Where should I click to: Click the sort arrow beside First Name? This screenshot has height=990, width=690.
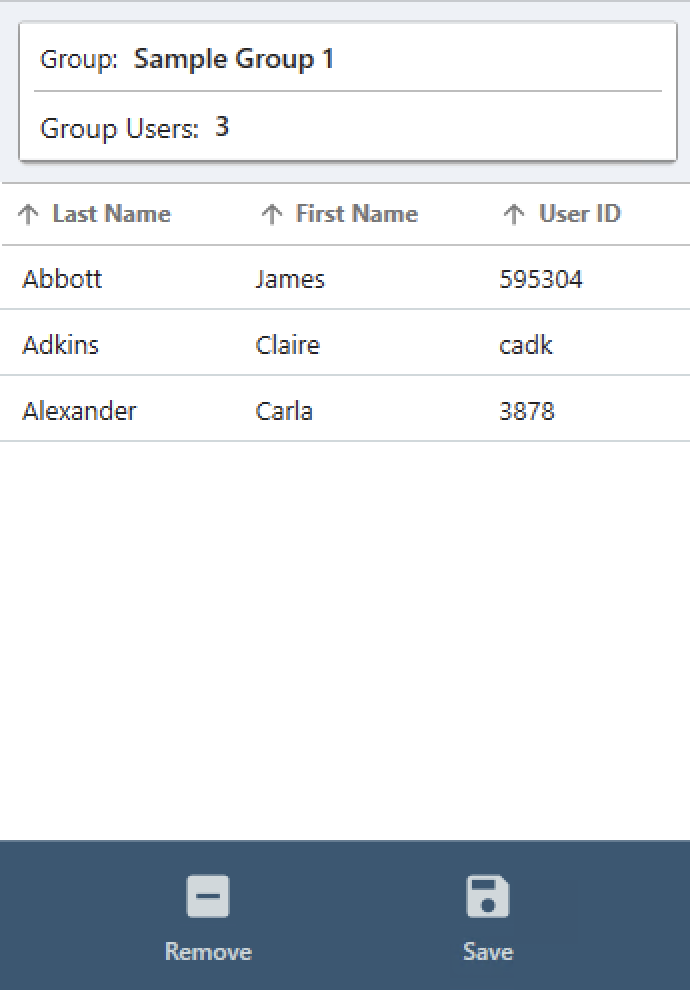(x=271, y=214)
